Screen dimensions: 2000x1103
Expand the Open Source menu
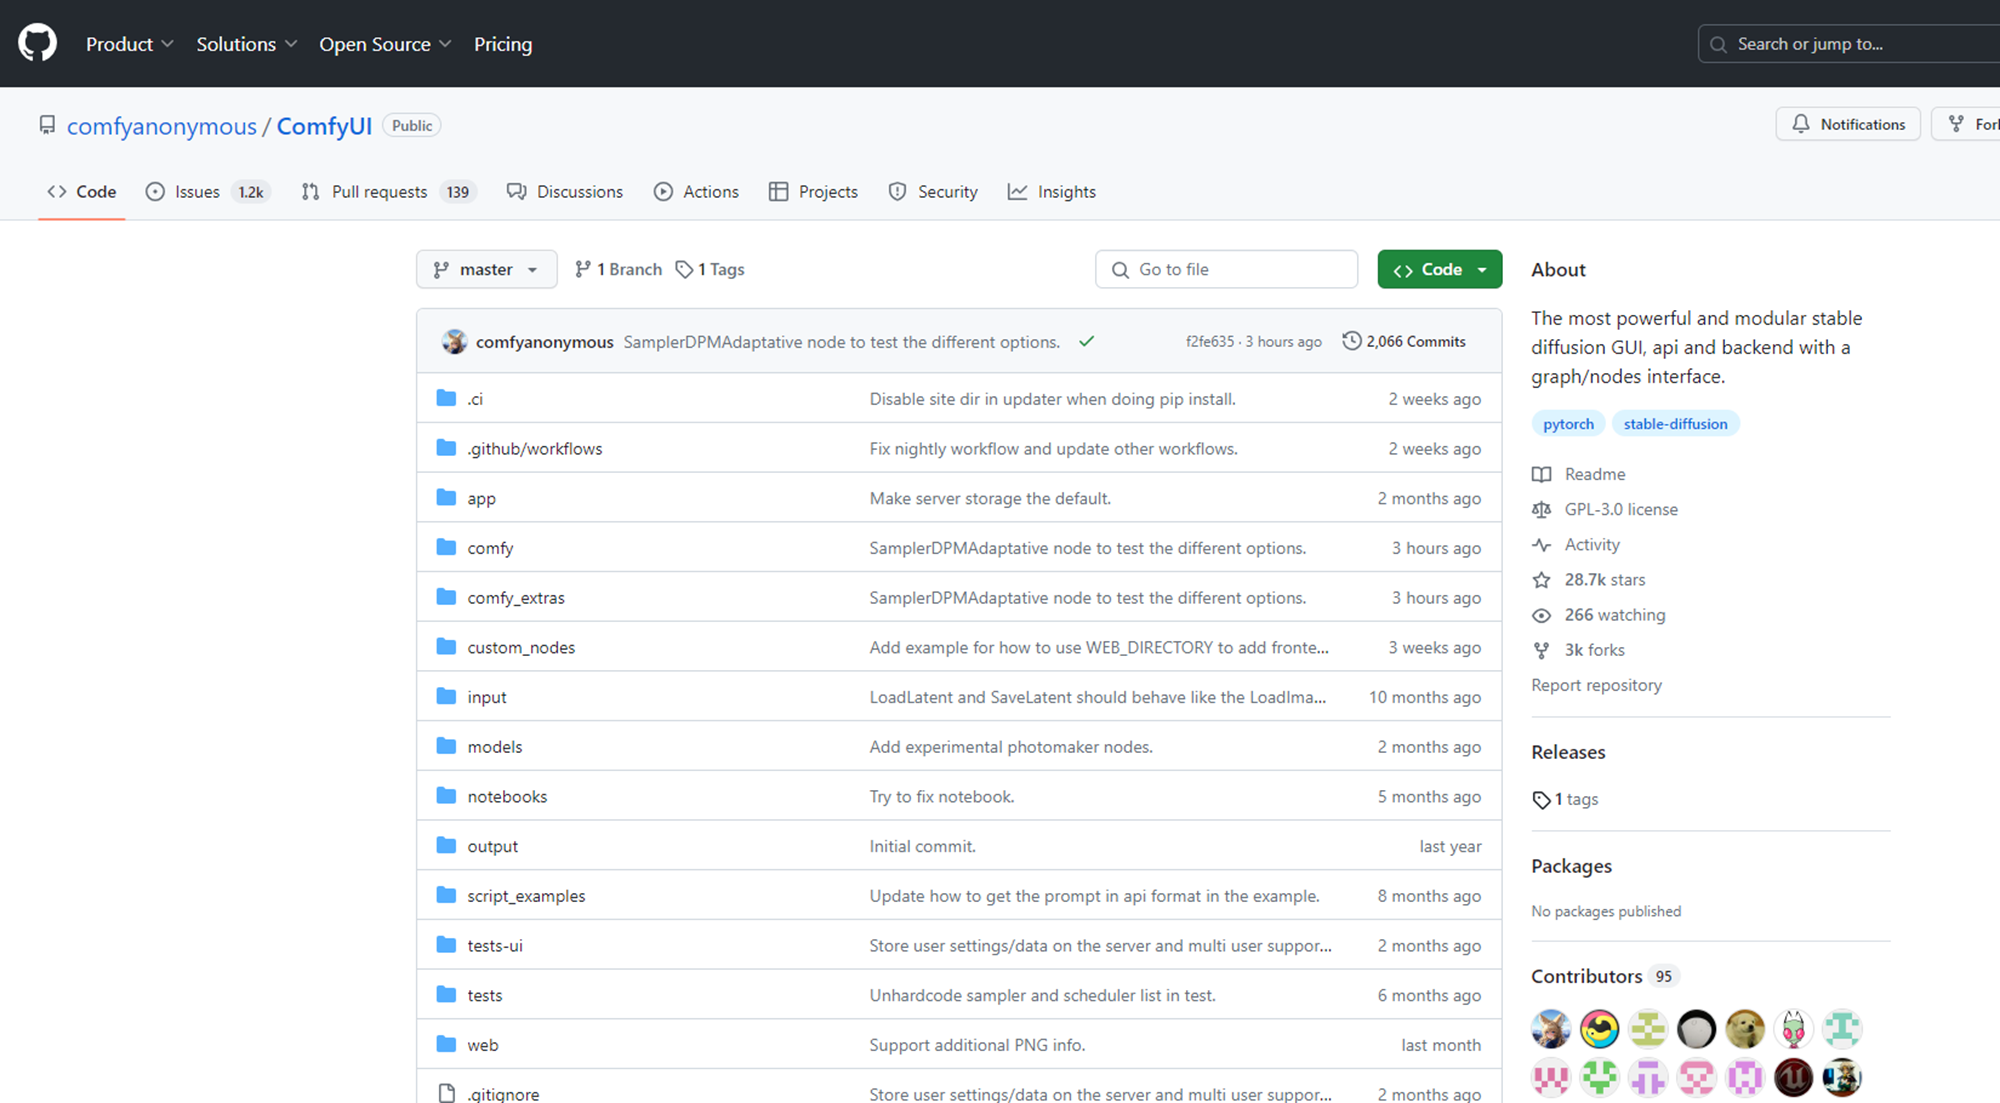(x=385, y=44)
